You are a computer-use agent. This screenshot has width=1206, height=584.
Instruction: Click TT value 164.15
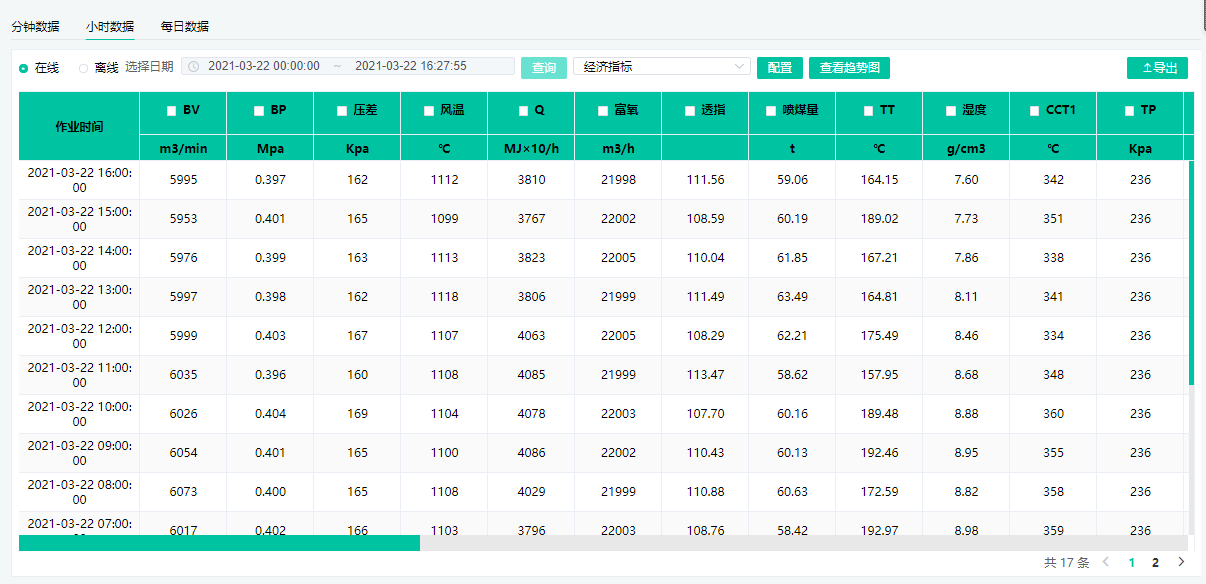tap(879, 180)
